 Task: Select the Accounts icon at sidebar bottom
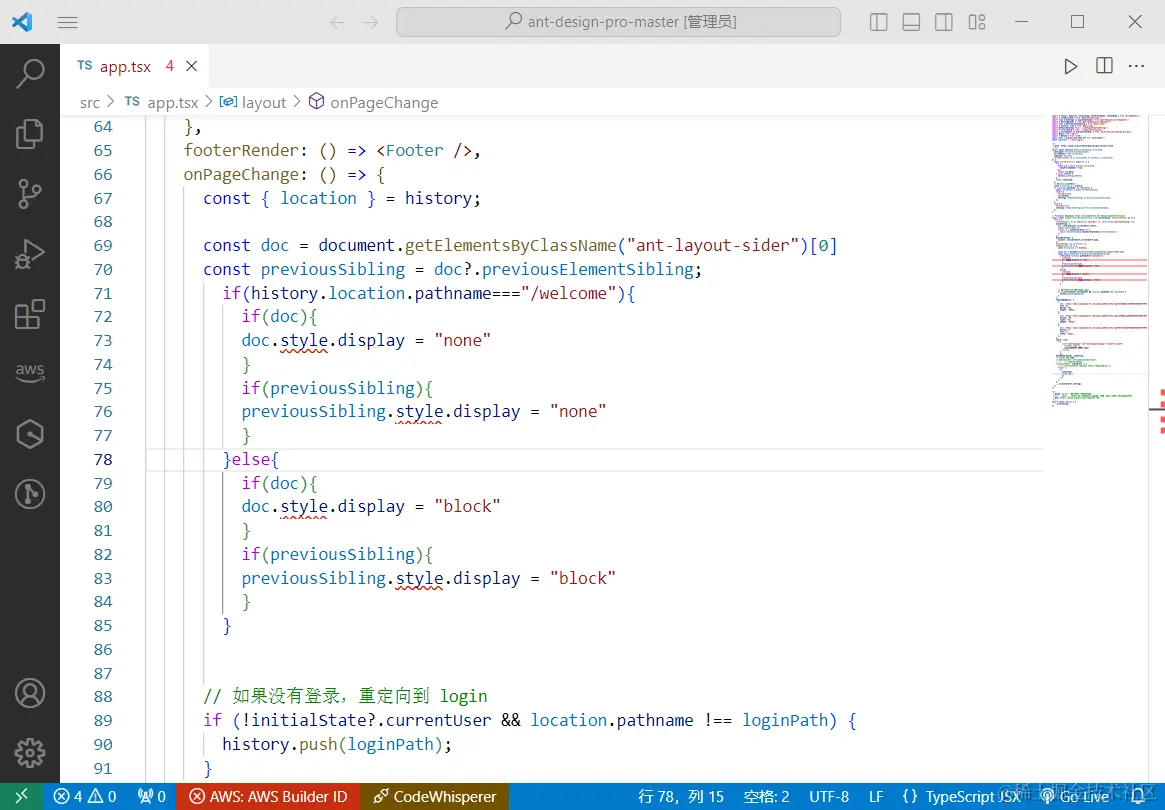(x=30, y=693)
